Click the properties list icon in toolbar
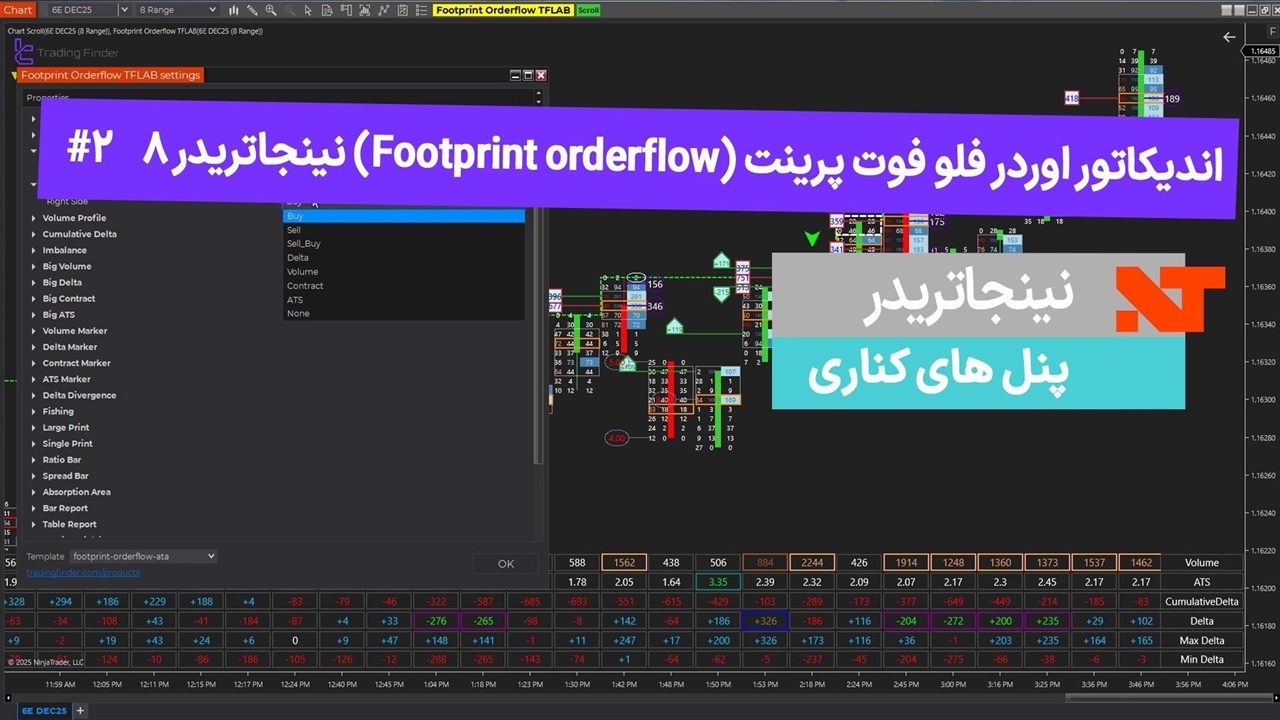The height and width of the screenshot is (720, 1280). (x=420, y=10)
